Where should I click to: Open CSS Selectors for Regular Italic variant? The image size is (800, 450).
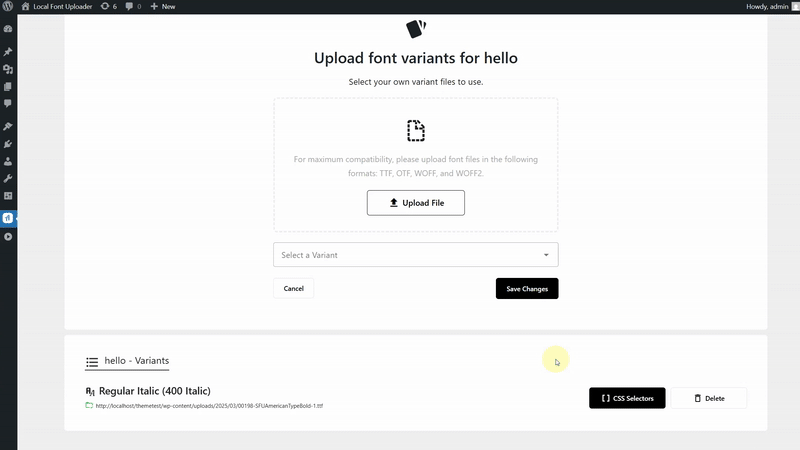[627, 398]
